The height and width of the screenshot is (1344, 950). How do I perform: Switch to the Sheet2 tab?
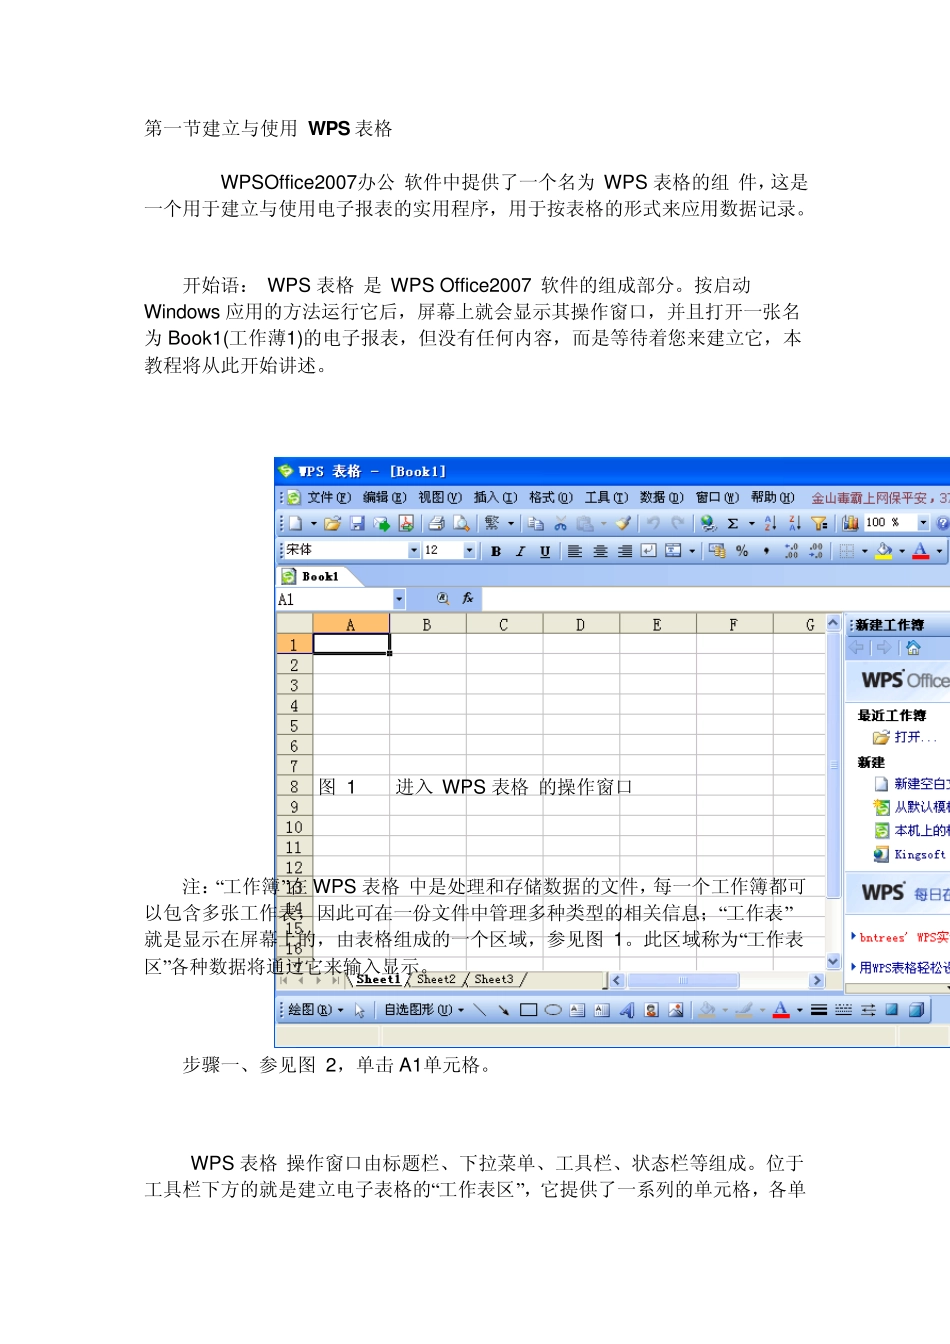click(436, 980)
